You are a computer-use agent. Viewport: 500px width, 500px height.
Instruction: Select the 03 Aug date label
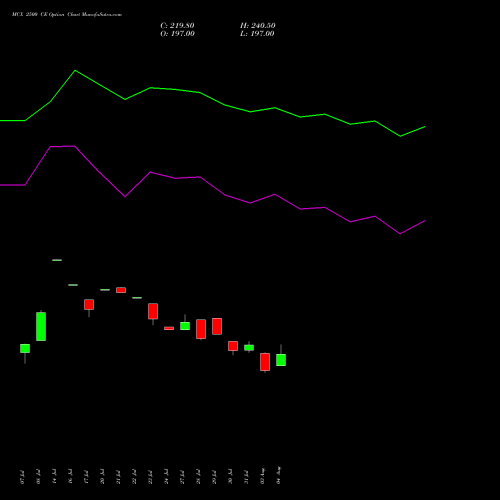pos(263,476)
